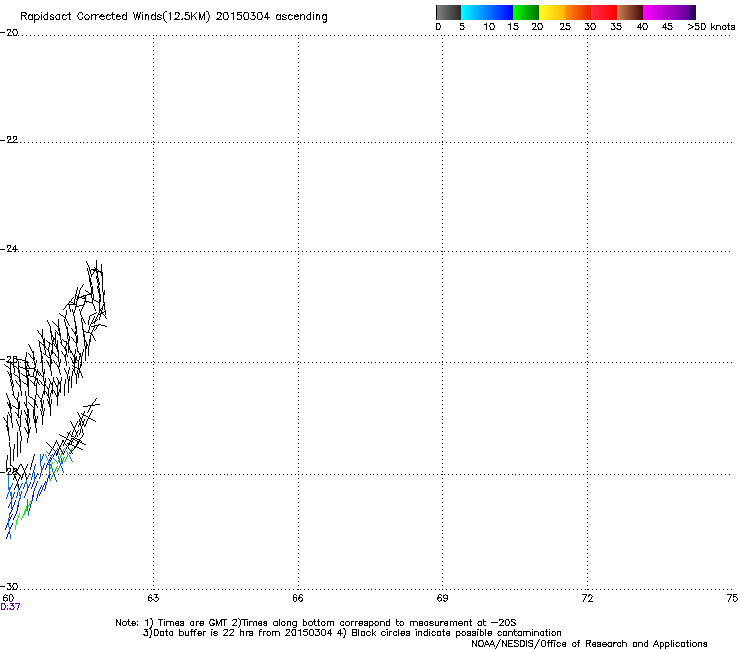Click the note about data buffer 22 hrs
Image resolution: width=740 pixels, height=650 pixels.
[352, 633]
